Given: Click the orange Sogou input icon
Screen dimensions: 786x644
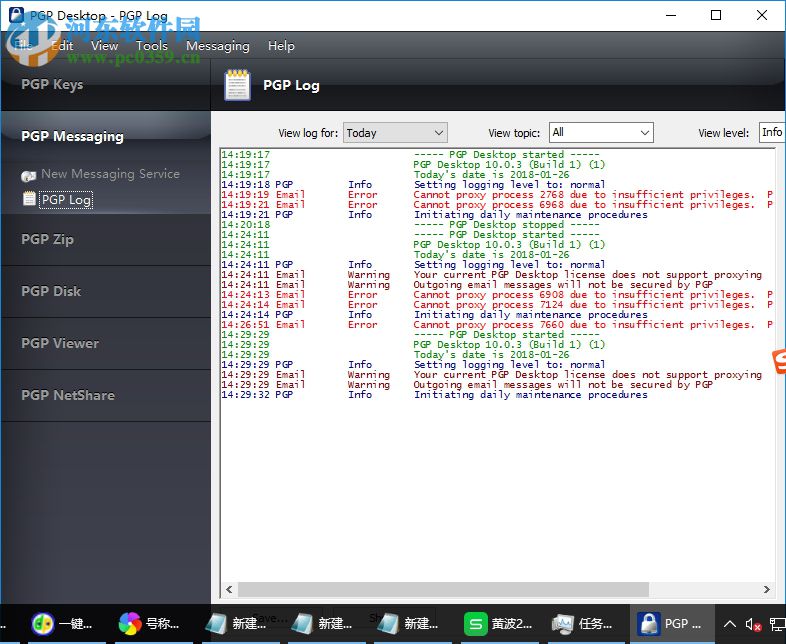Looking at the screenshot, I should pos(779,361).
